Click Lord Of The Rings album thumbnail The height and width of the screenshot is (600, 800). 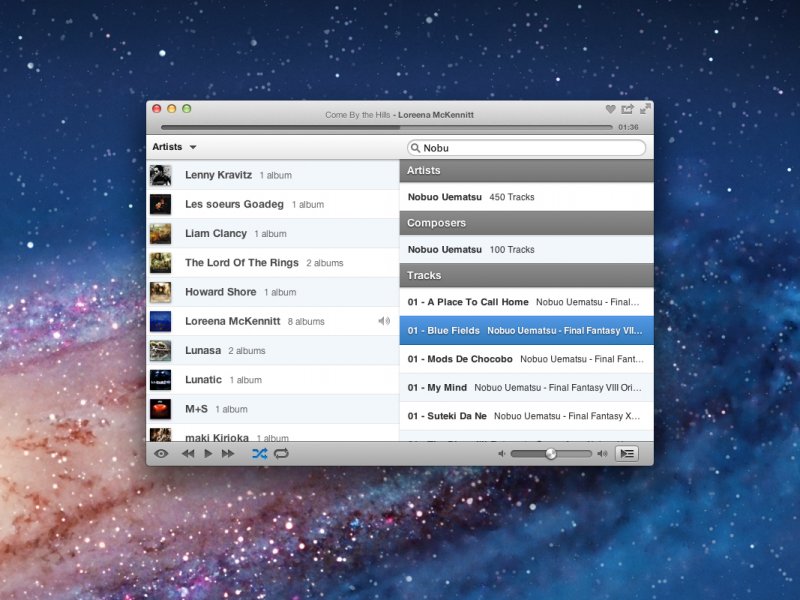coord(160,263)
